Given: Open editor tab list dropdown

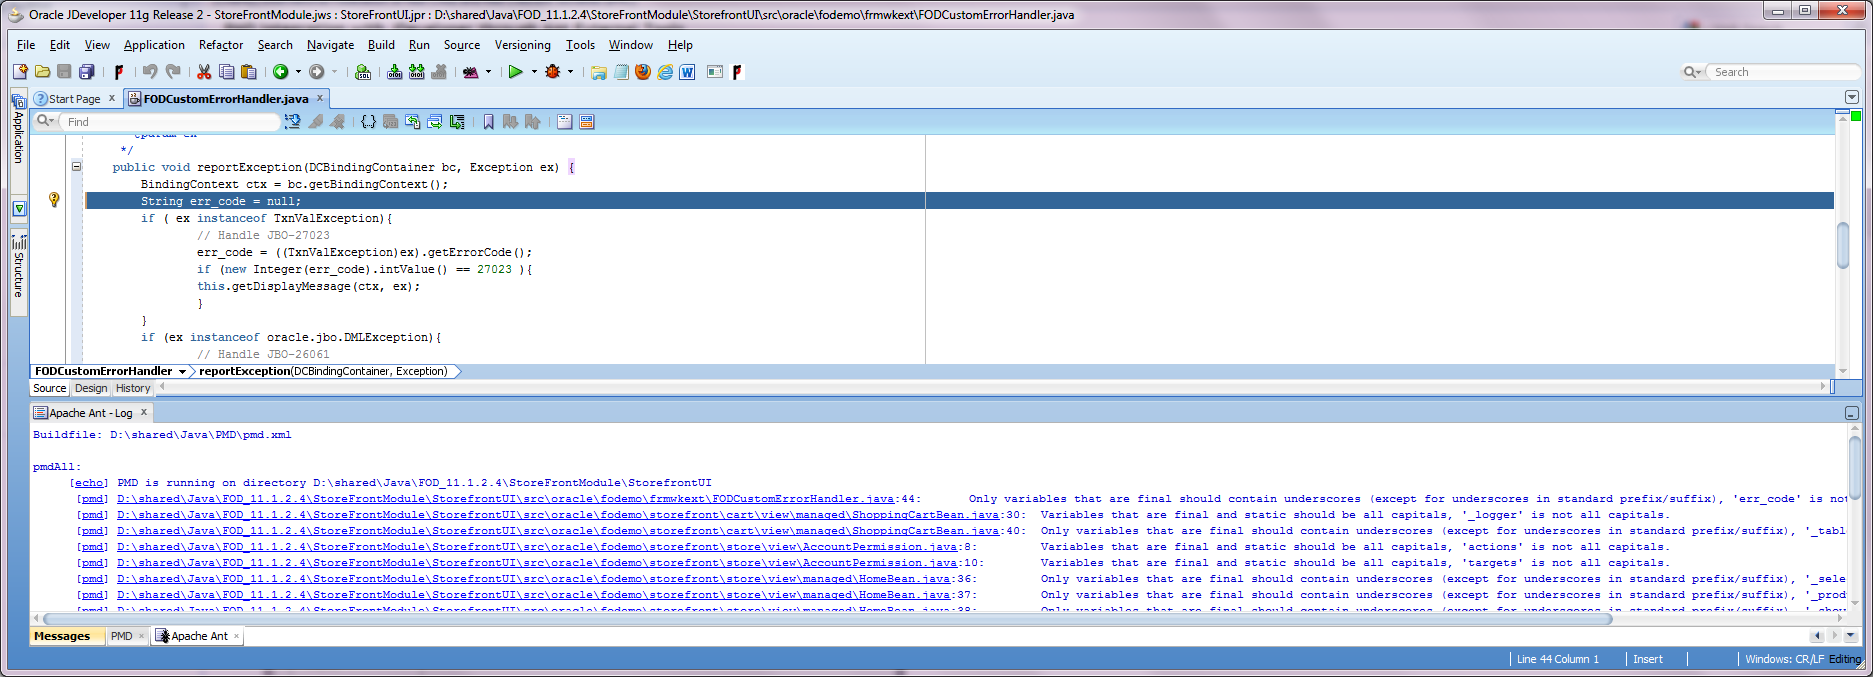Looking at the screenshot, I should tap(1851, 97).
